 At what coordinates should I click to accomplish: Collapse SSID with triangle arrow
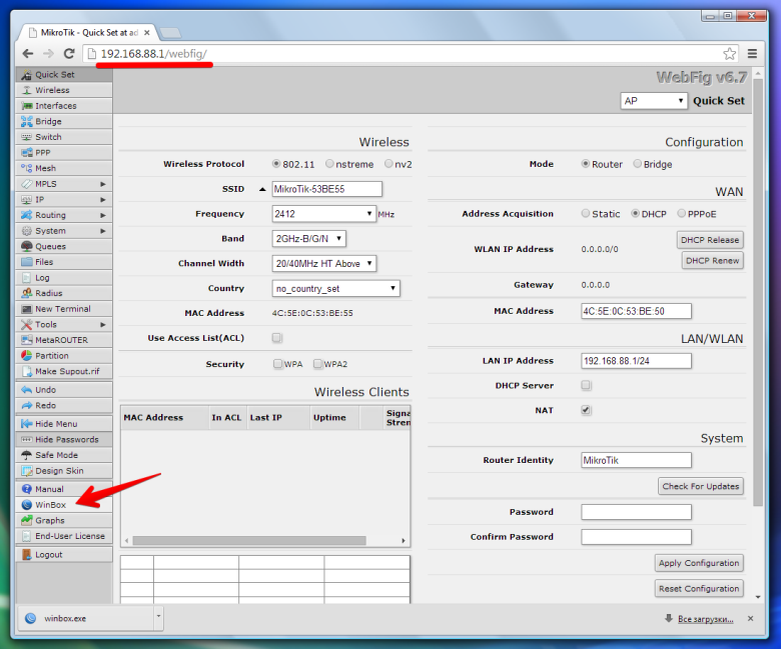262,189
